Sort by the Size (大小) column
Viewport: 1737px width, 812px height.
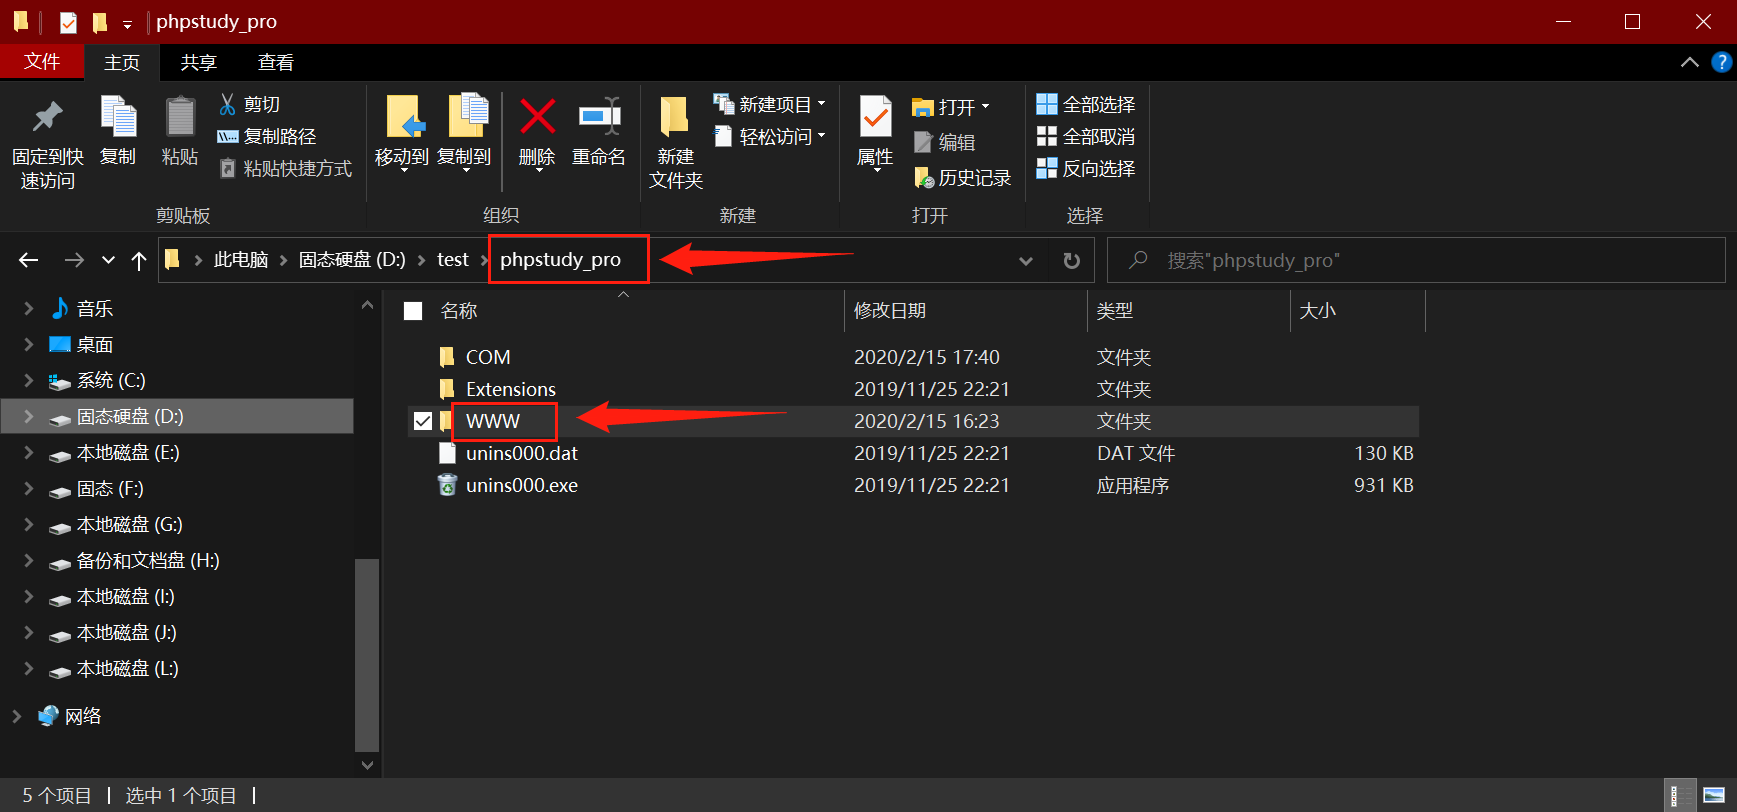click(1318, 311)
